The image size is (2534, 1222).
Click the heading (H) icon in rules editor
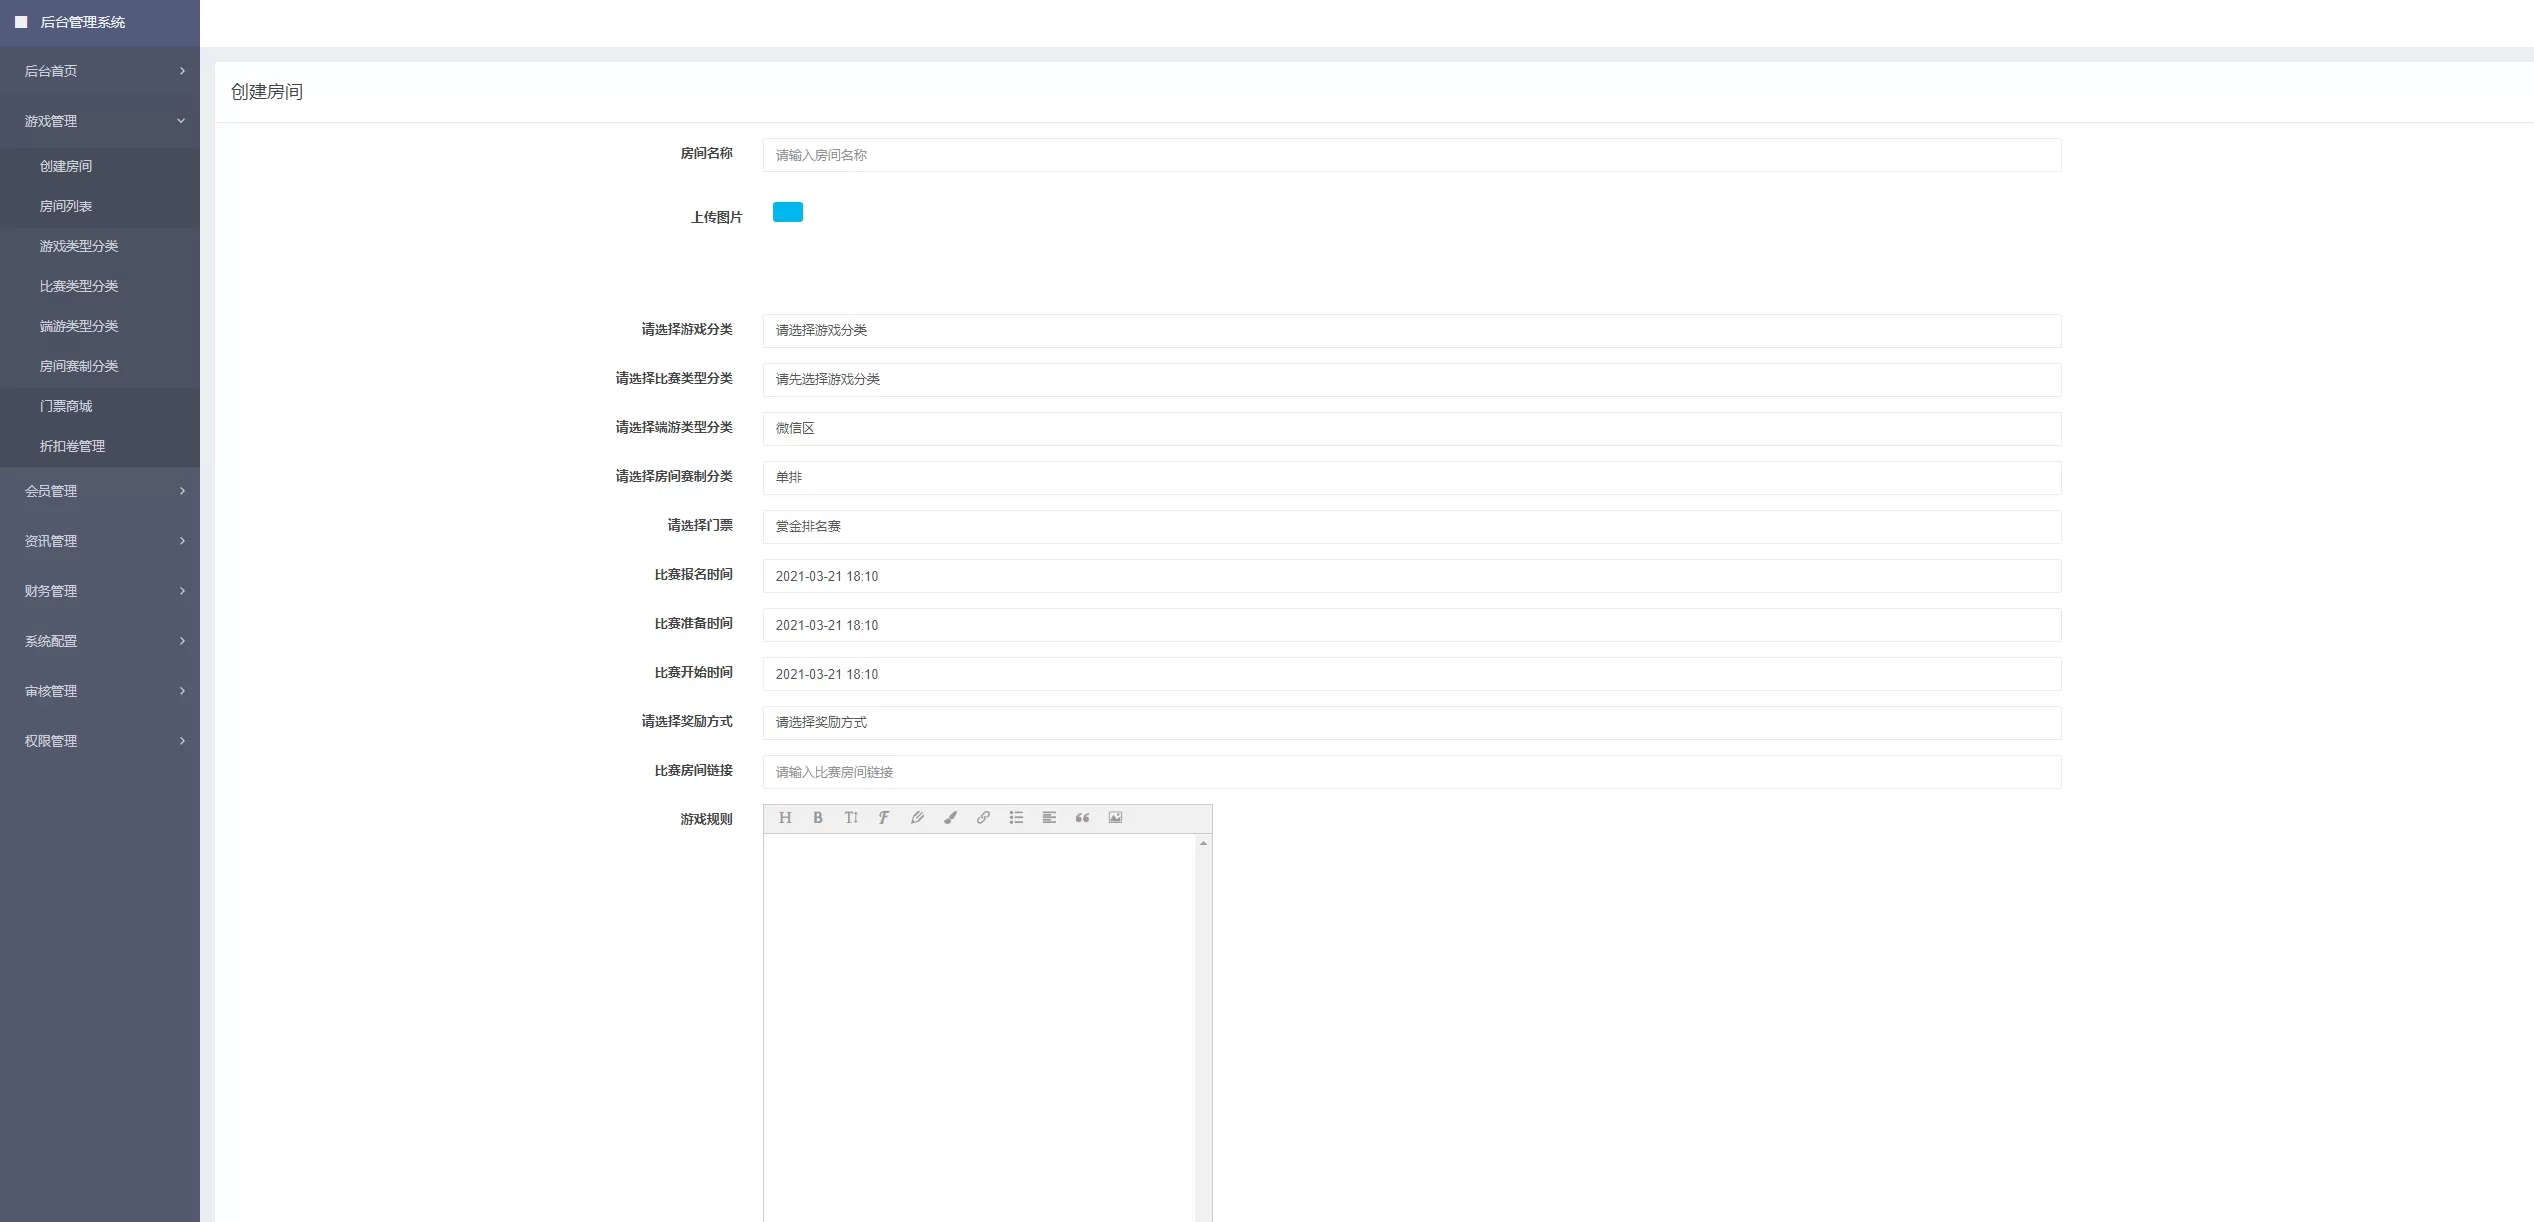click(x=785, y=818)
